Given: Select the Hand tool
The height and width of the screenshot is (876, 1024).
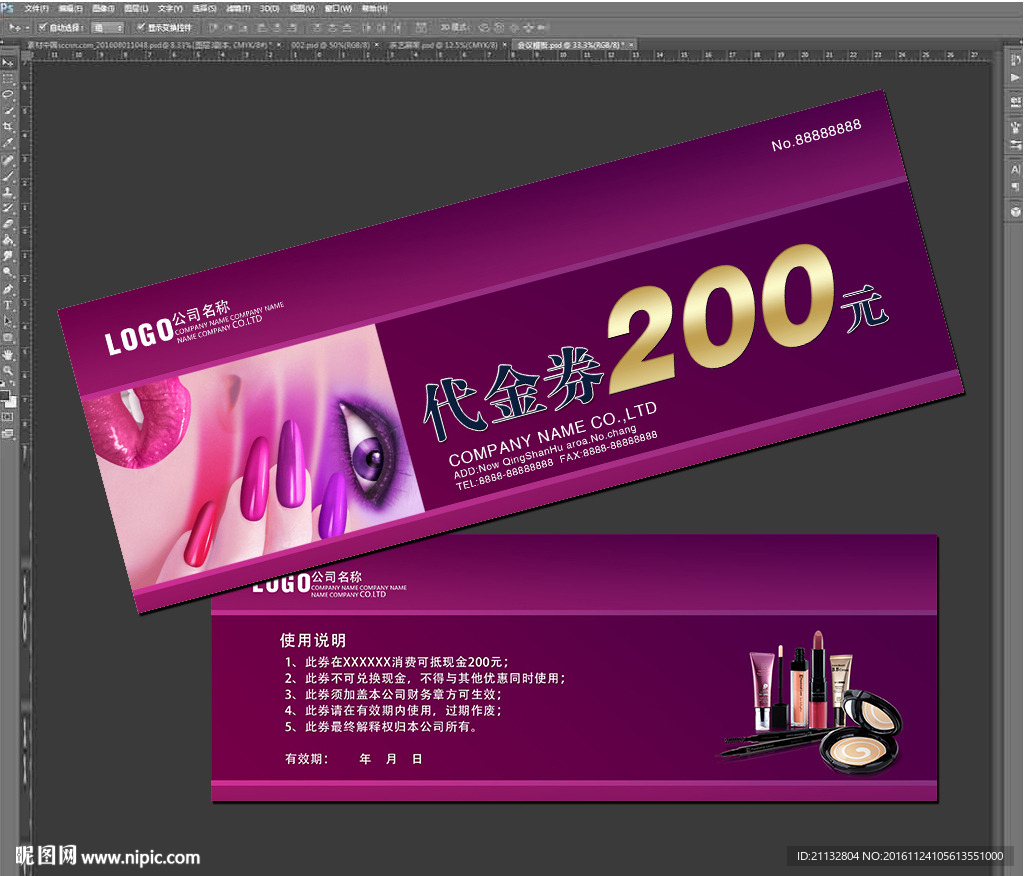Looking at the screenshot, I should (8, 355).
